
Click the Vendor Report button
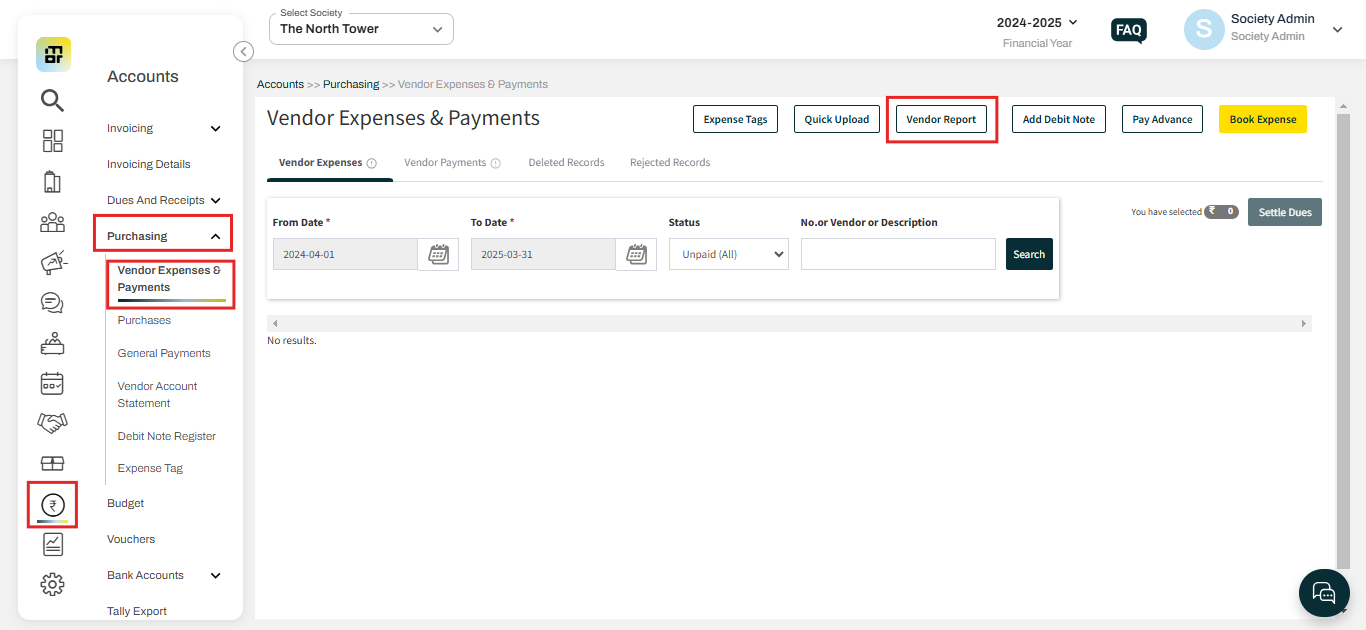(x=940, y=118)
